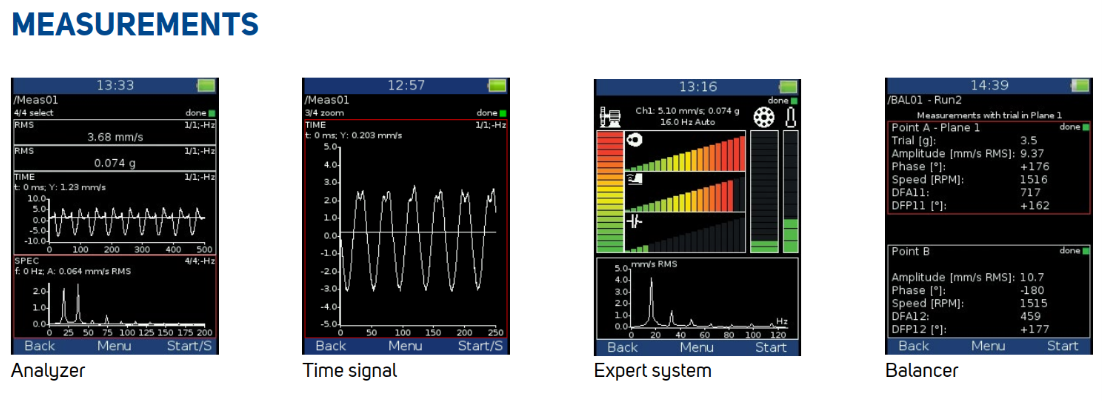Viewport: 1102px width, 401px height.
Task: Click the done indicator in the Point B box
Action: (1085, 251)
